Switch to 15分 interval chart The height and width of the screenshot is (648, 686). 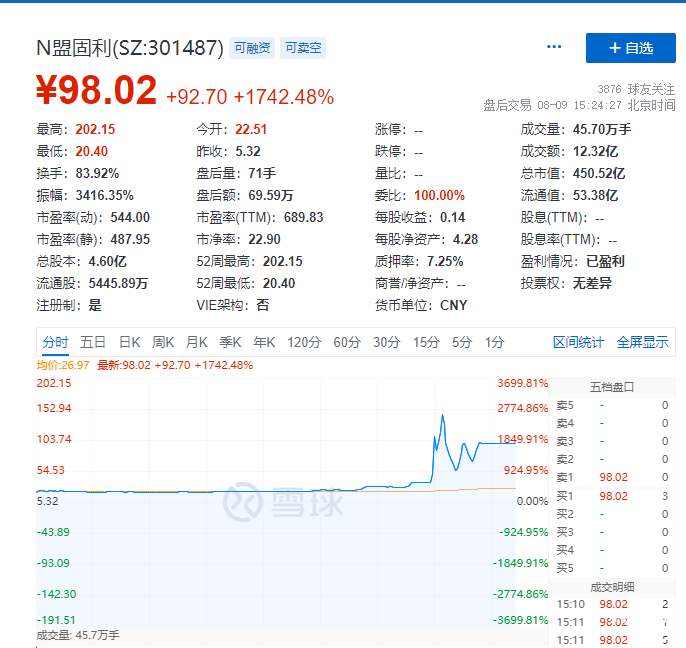coord(426,342)
